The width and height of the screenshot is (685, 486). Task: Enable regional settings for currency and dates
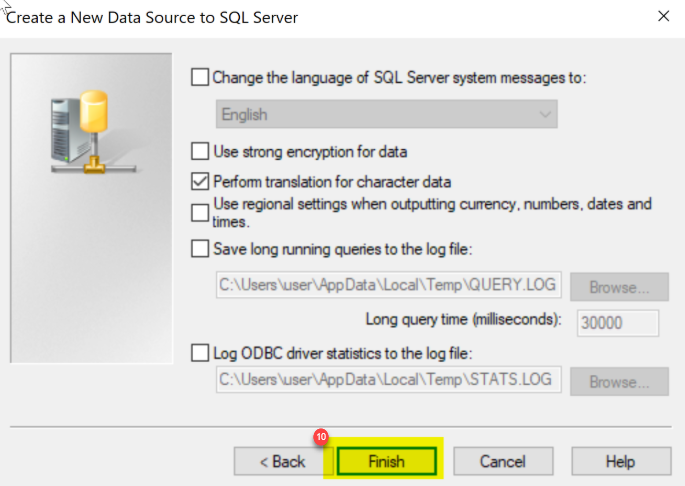(x=200, y=213)
